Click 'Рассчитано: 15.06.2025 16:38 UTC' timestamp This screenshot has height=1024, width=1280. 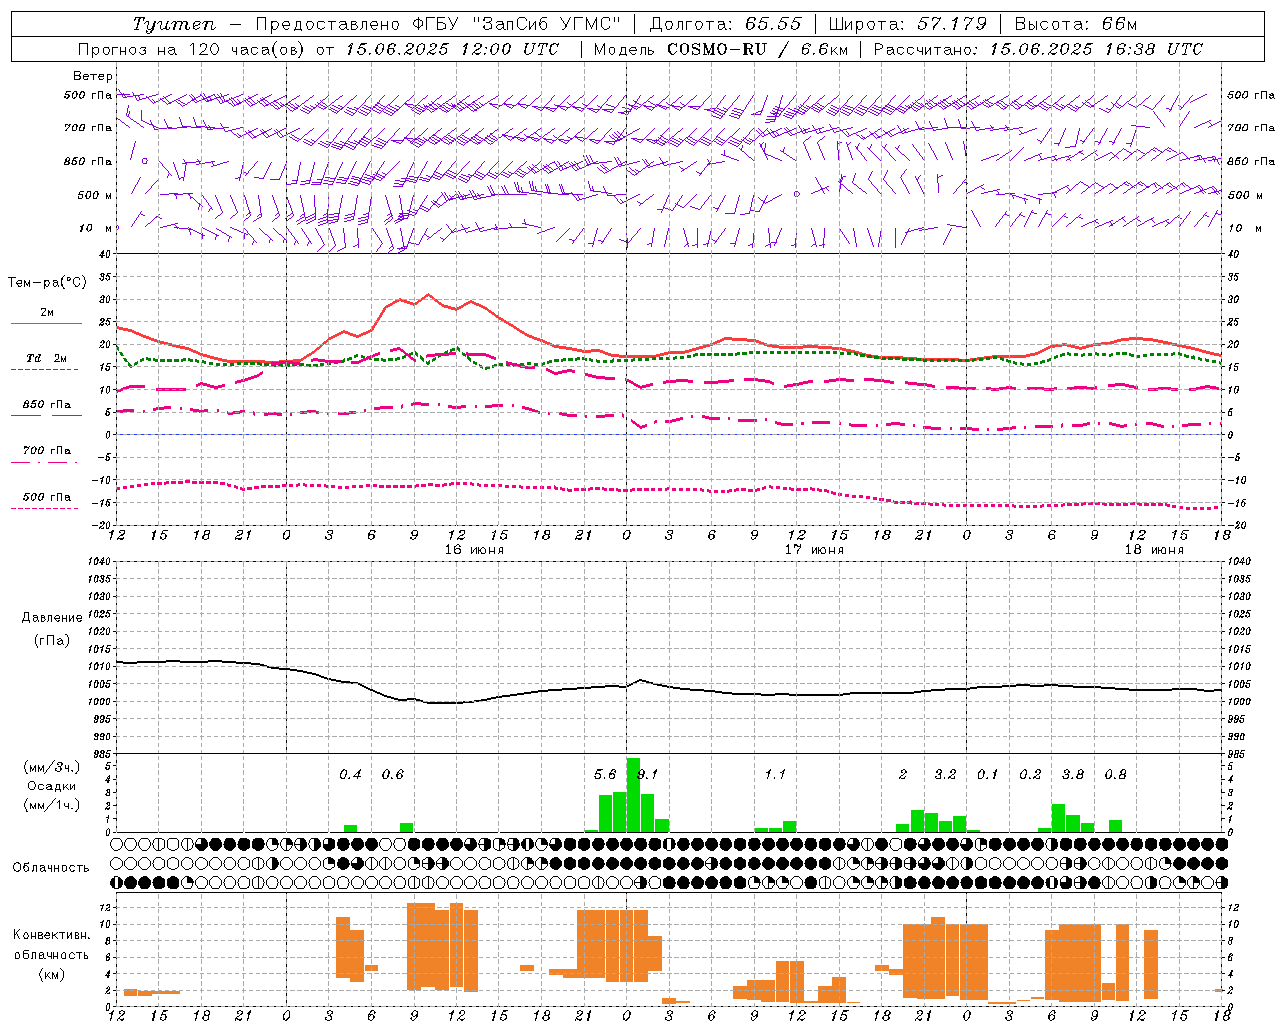tap(1038, 49)
